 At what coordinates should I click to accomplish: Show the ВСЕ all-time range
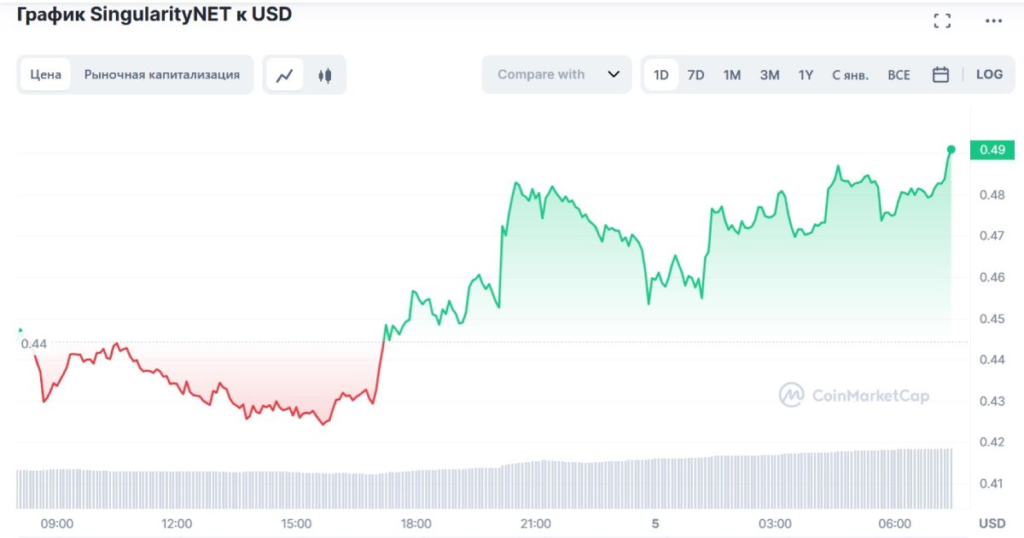pyautogui.click(x=899, y=75)
